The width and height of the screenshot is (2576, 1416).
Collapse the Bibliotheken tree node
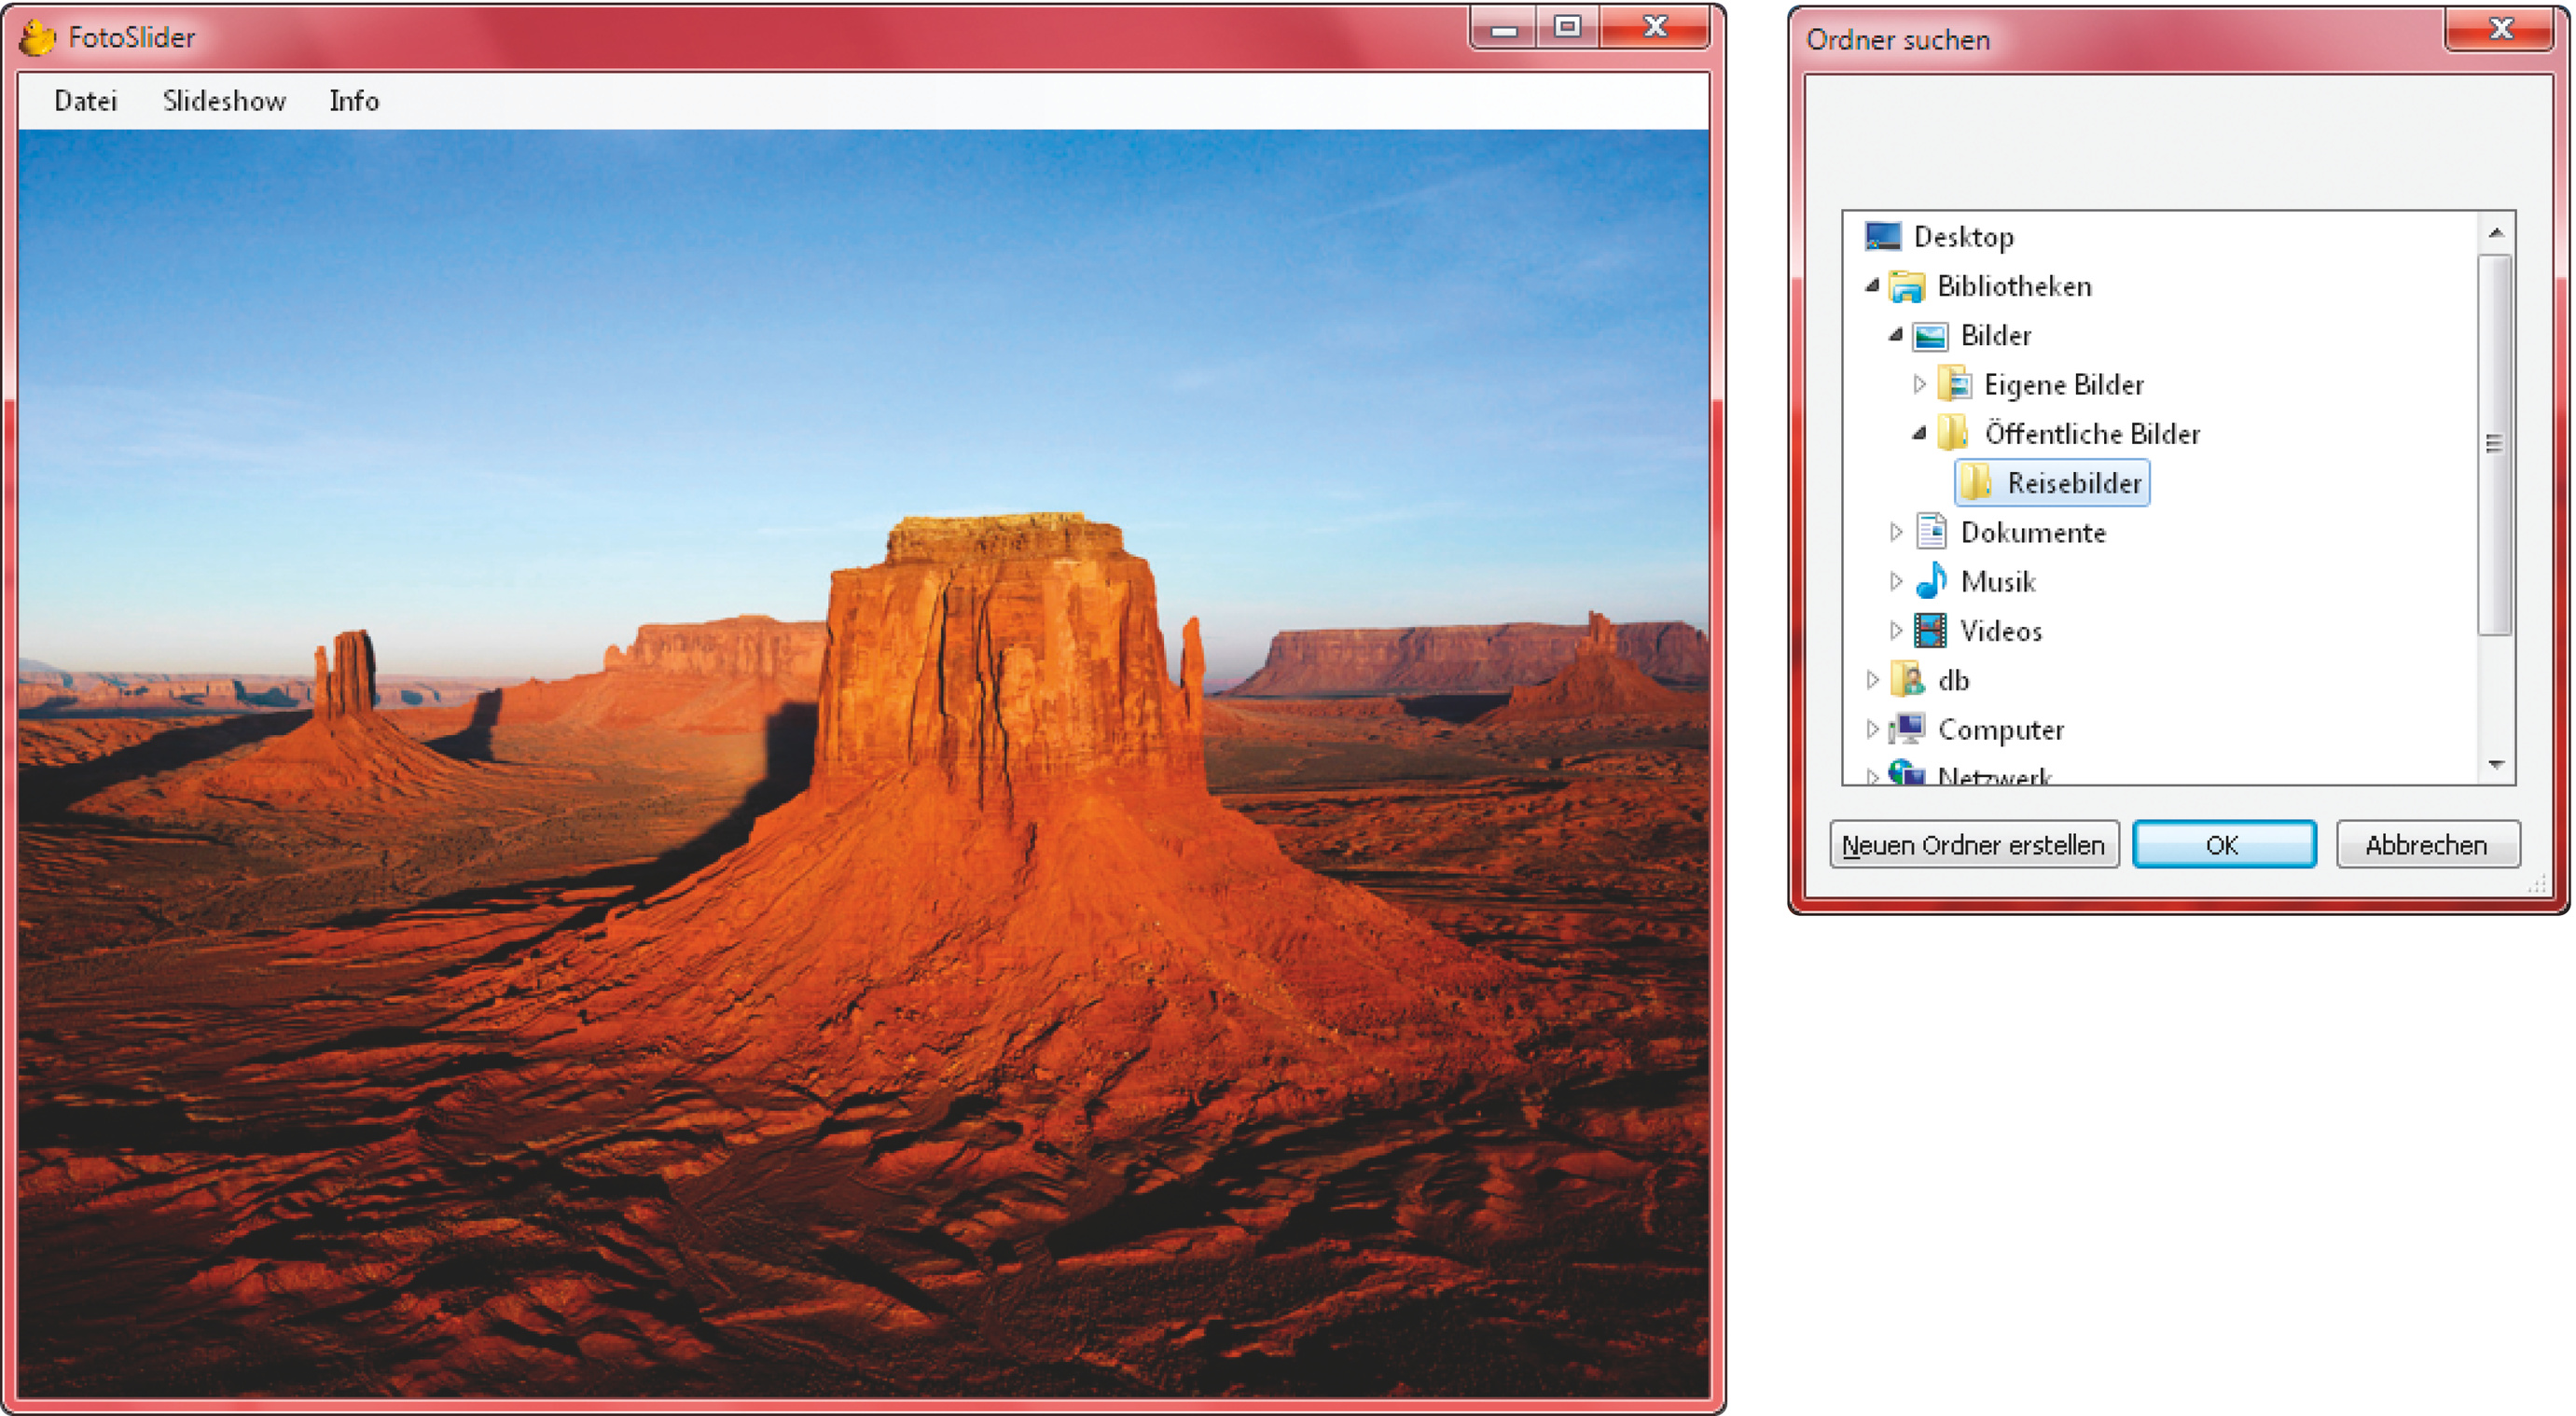click(1872, 287)
